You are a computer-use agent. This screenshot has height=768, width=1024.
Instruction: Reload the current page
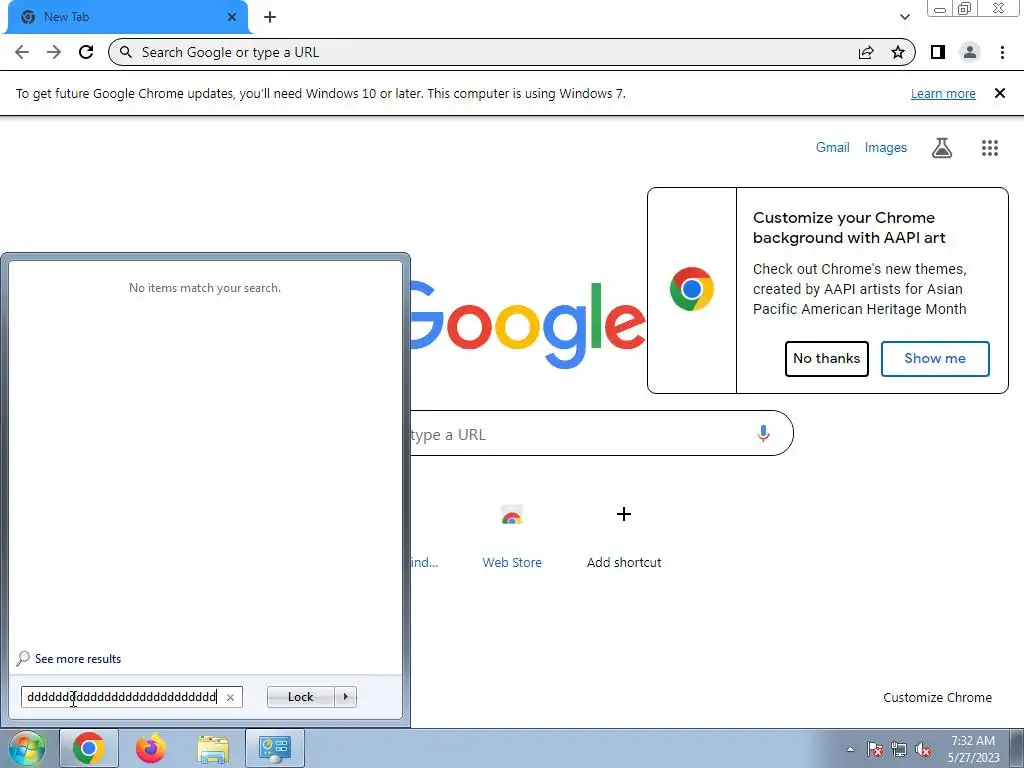[86, 52]
